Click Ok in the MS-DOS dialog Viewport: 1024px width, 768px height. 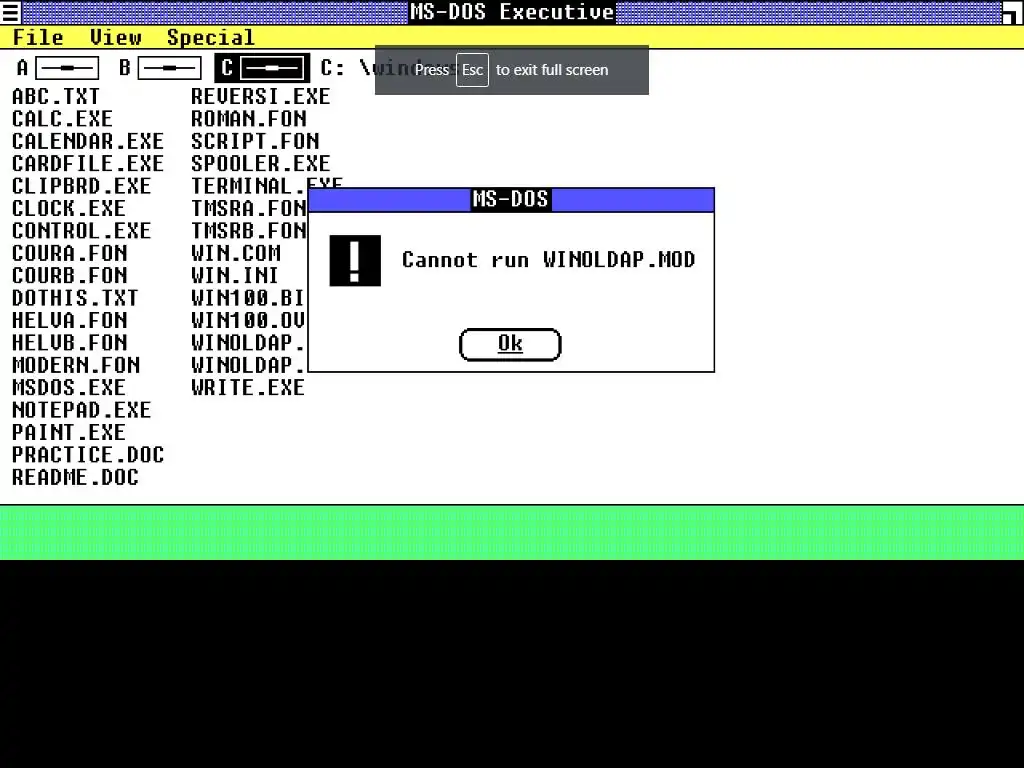[x=510, y=344]
